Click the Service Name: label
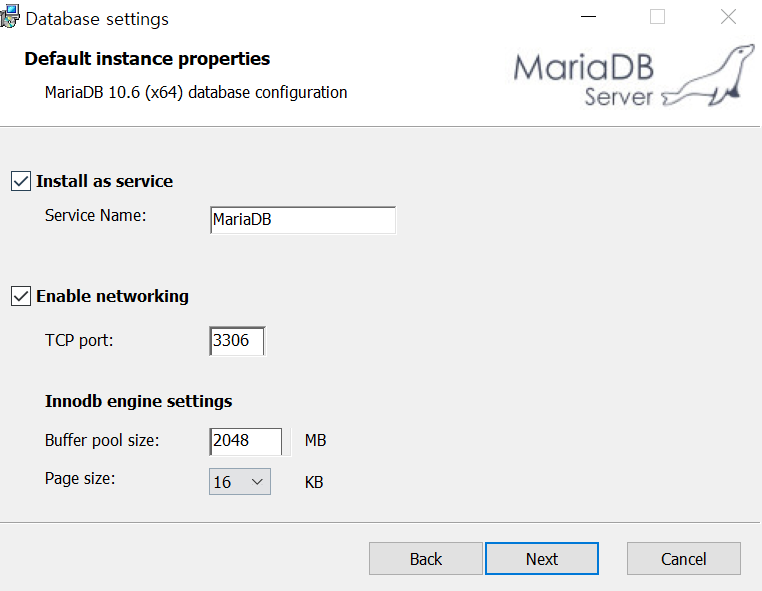Screen dimensions: 762x591 pos(95,215)
